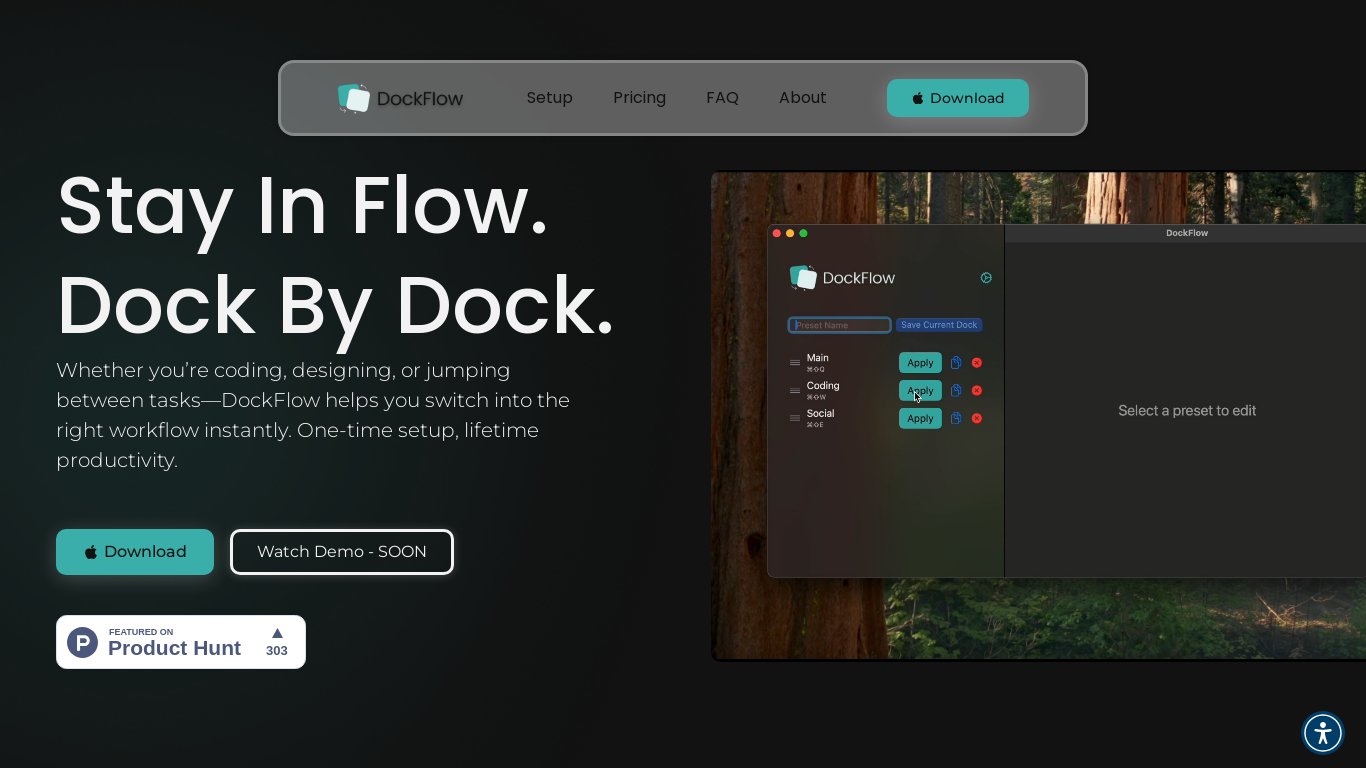Screen dimensions: 1366x768
Task: Select the Social preset name
Action: click(x=820, y=413)
